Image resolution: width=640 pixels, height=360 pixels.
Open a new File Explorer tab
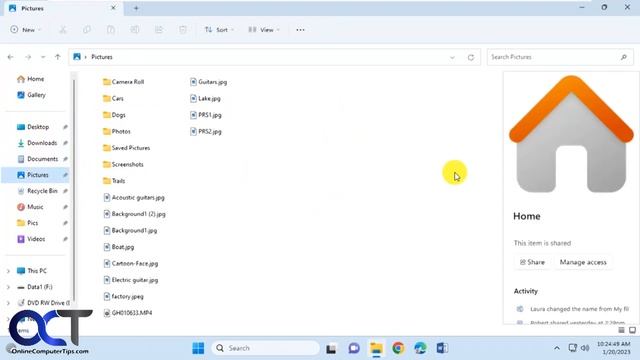pyautogui.click(x=136, y=8)
